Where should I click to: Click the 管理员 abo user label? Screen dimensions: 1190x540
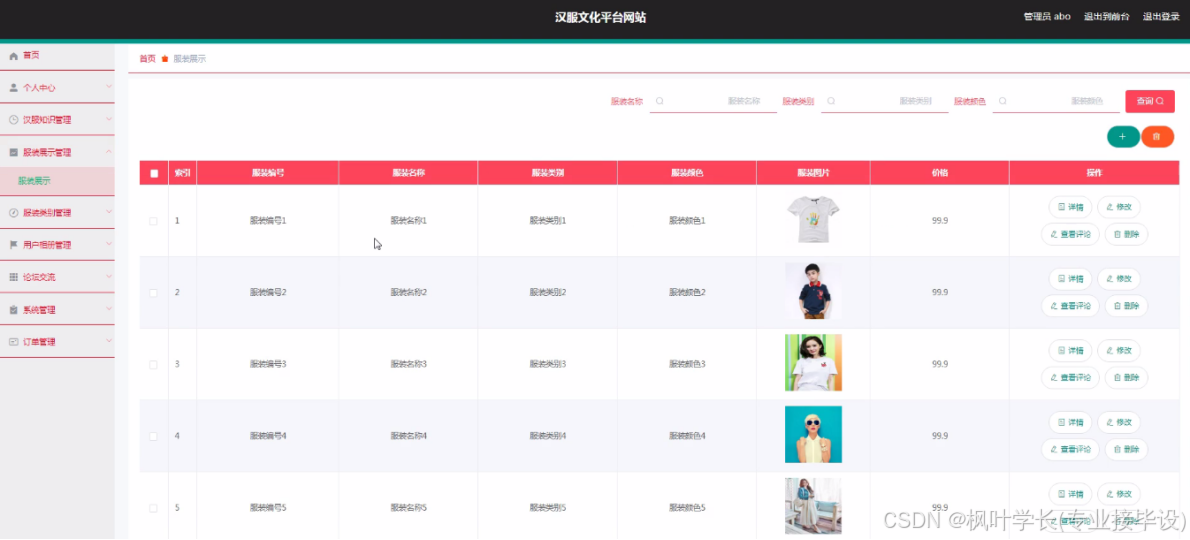pos(1047,17)
